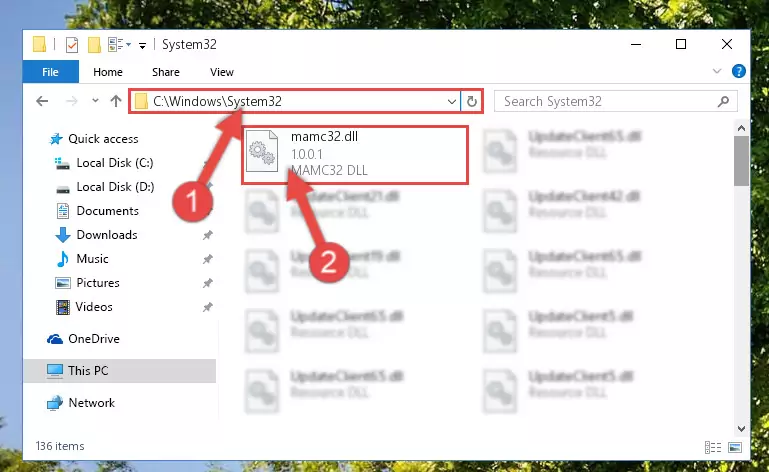The height and width of the screenshot is (472, 769).
Task: Click the view layout icon in title bar toolbar
Action: pos(116,45)
